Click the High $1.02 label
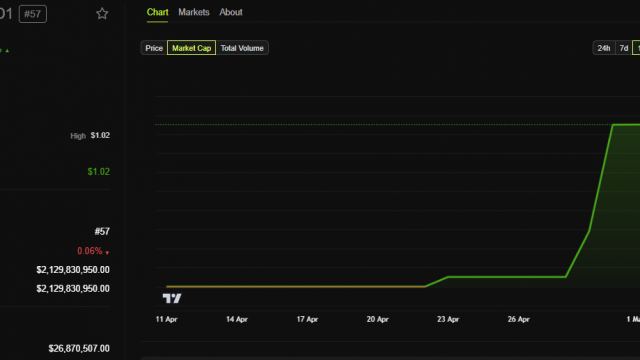Screen dimensions: 640x360 (90, 136)
